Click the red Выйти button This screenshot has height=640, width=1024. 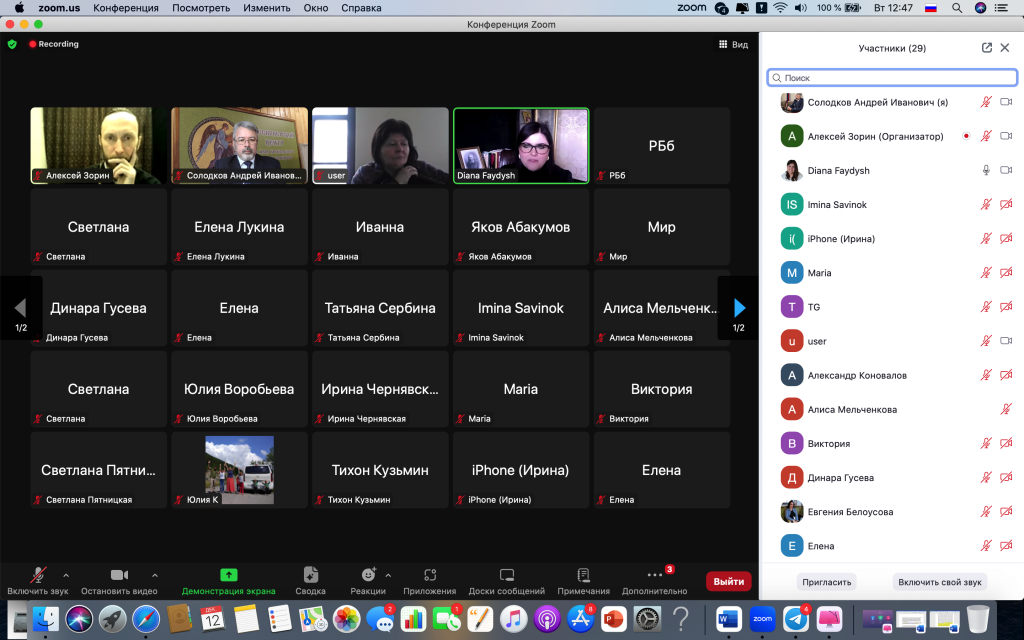click(x=729, y=581)
